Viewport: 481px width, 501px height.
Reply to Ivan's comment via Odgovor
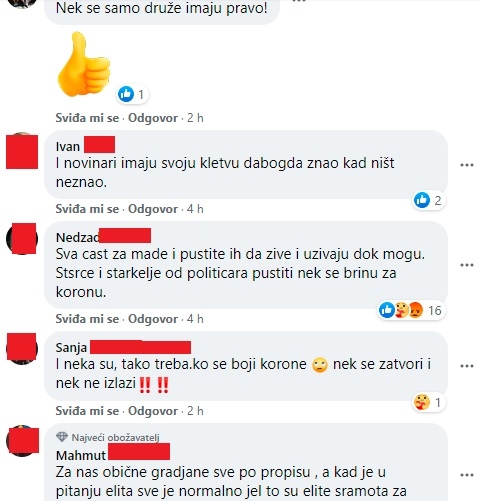153,209
